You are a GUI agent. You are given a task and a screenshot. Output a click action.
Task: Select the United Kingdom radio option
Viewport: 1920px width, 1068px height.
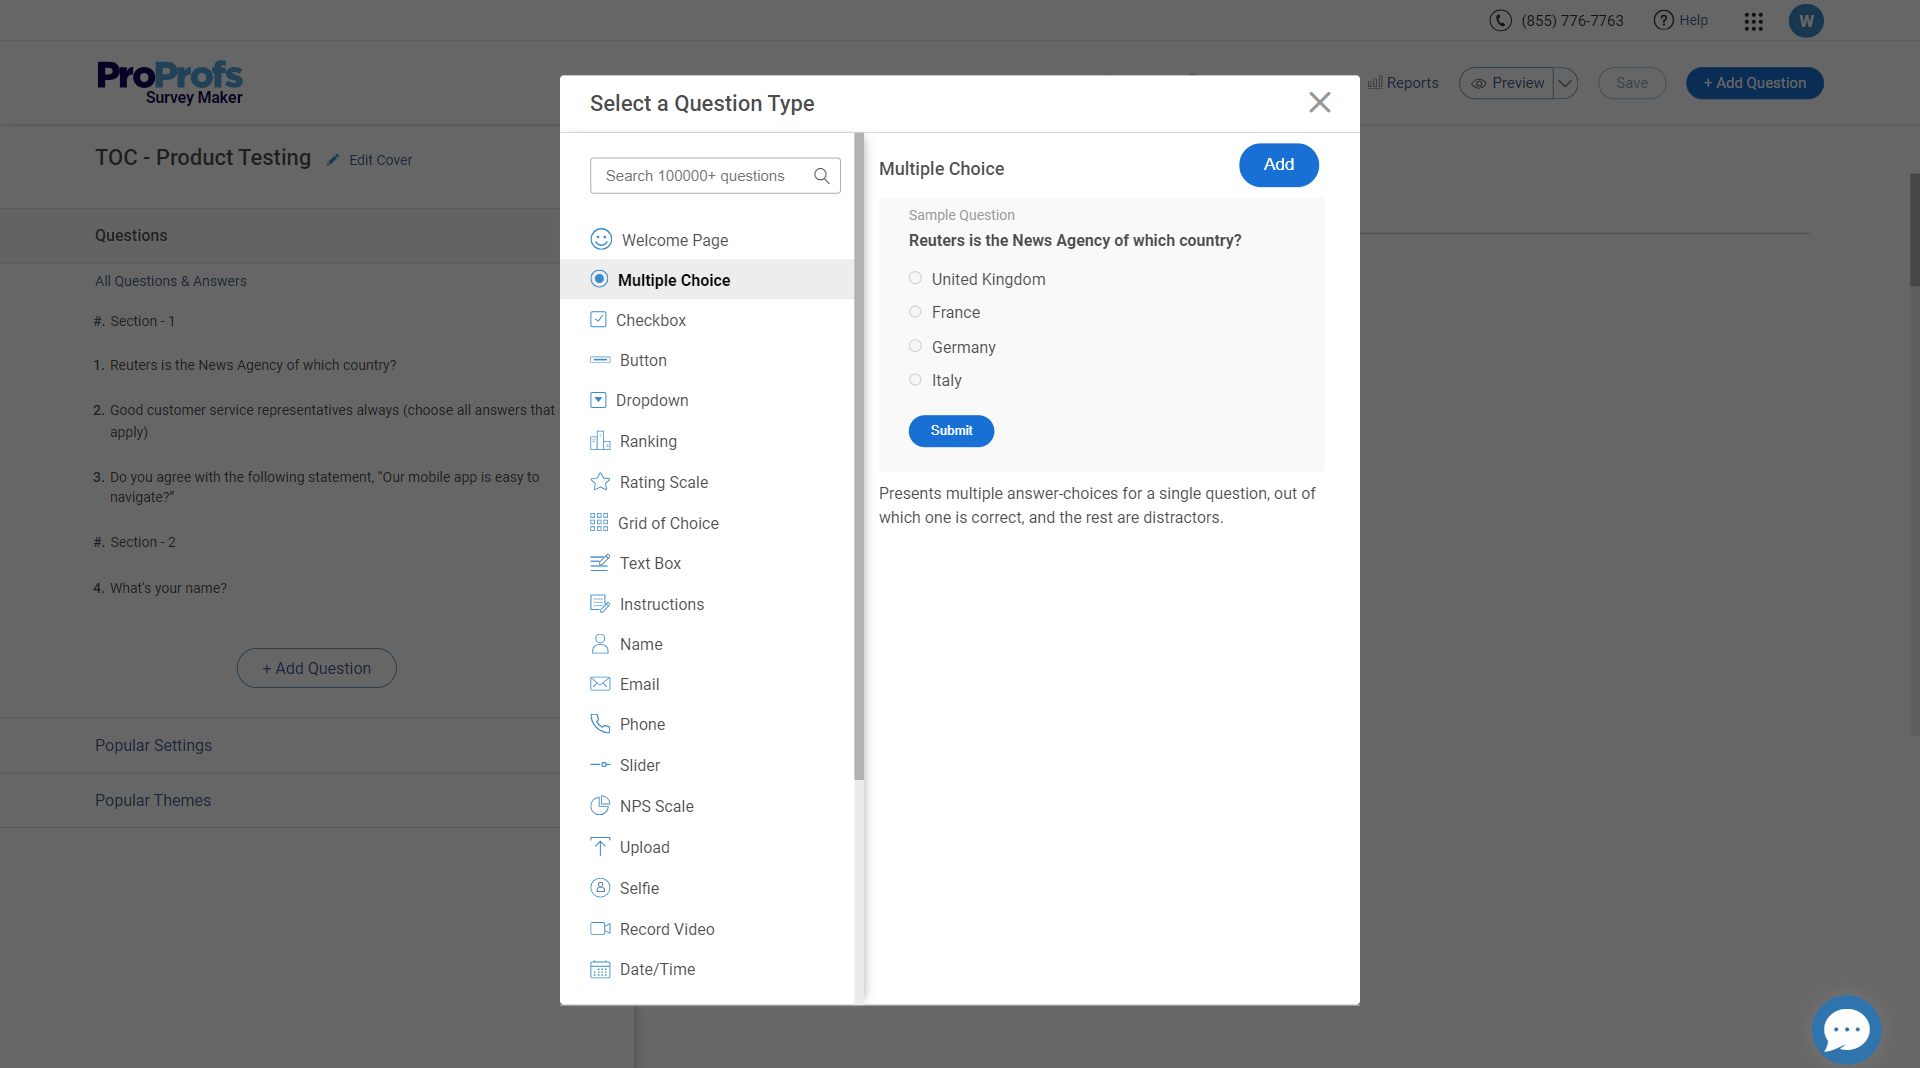(915, 279)
